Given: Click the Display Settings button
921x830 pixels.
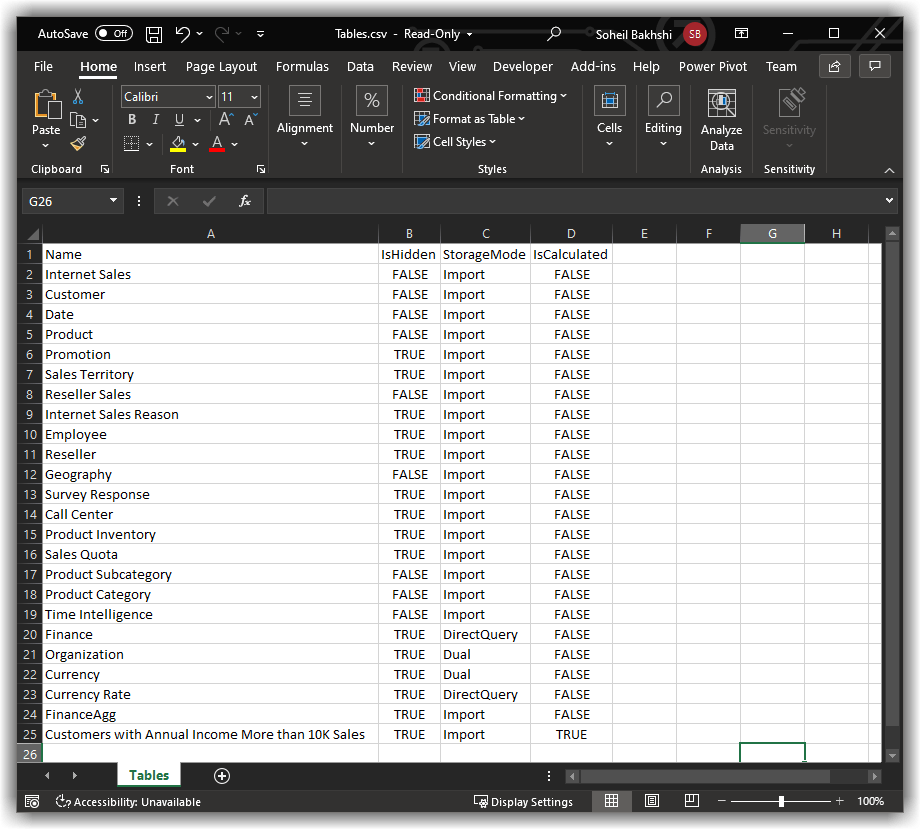Looking at the screenshot, I should (x=523, y=801).
